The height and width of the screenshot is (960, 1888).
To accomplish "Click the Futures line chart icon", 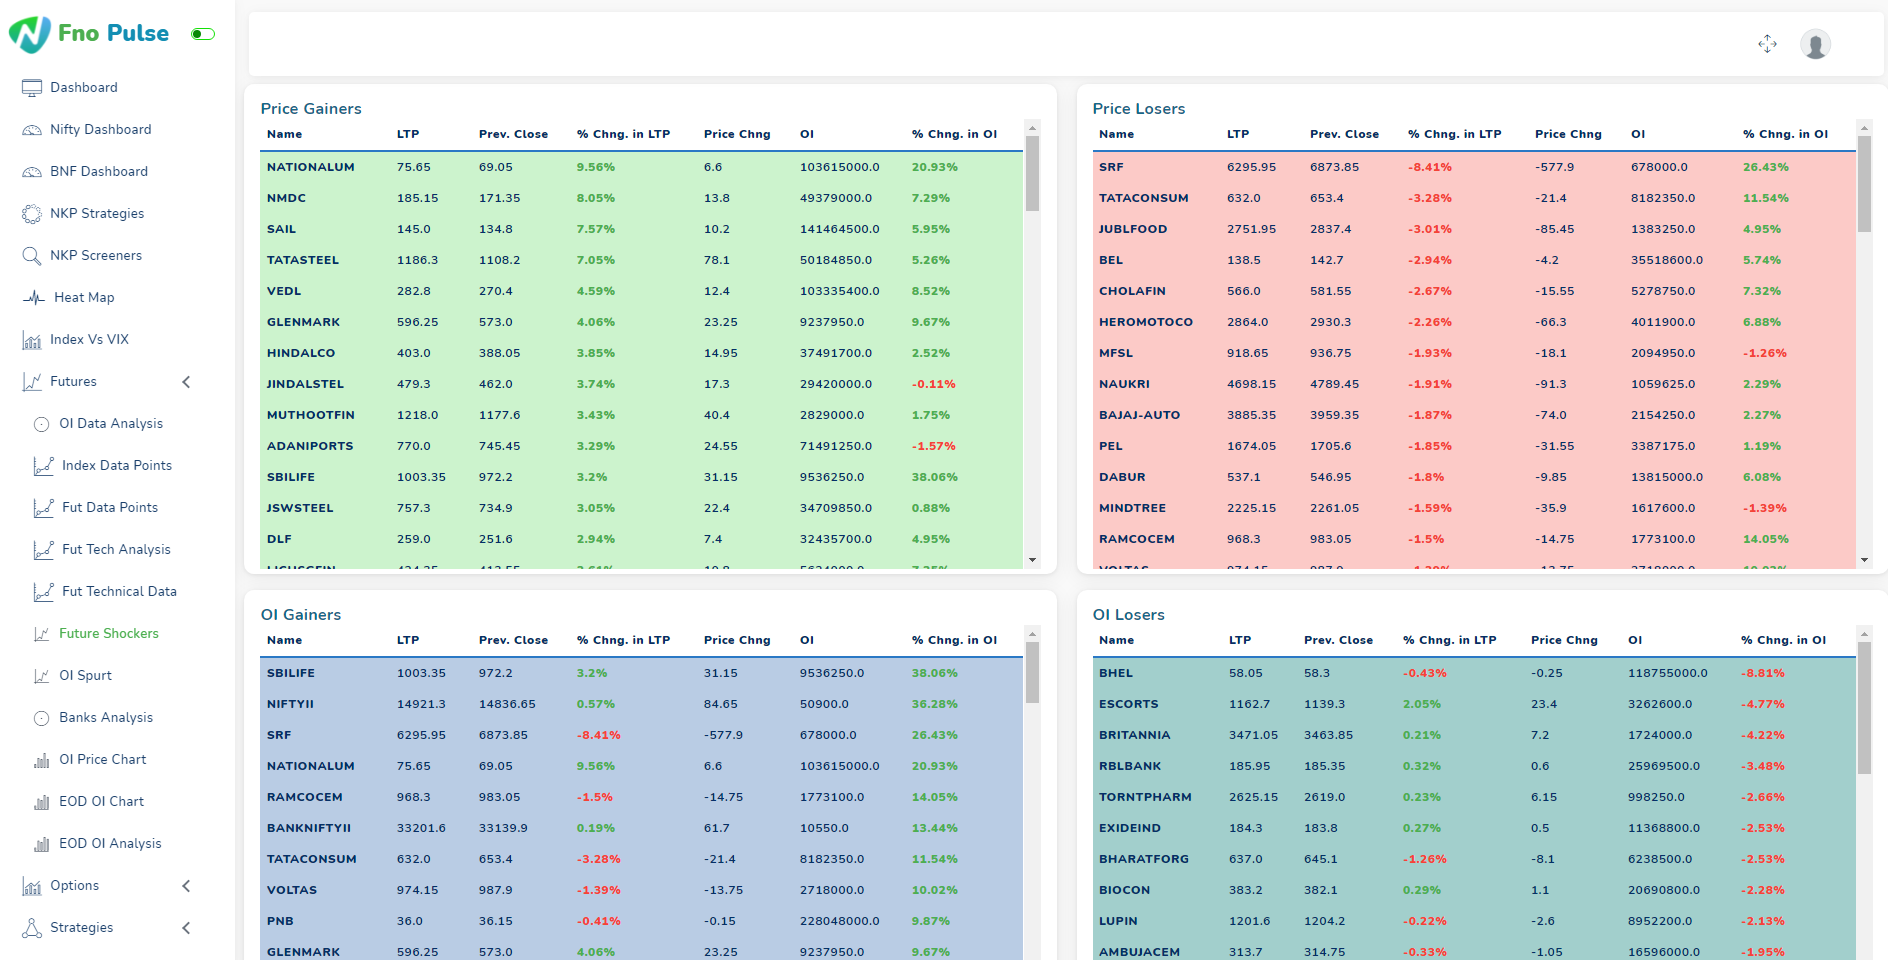I will (32, 382).
